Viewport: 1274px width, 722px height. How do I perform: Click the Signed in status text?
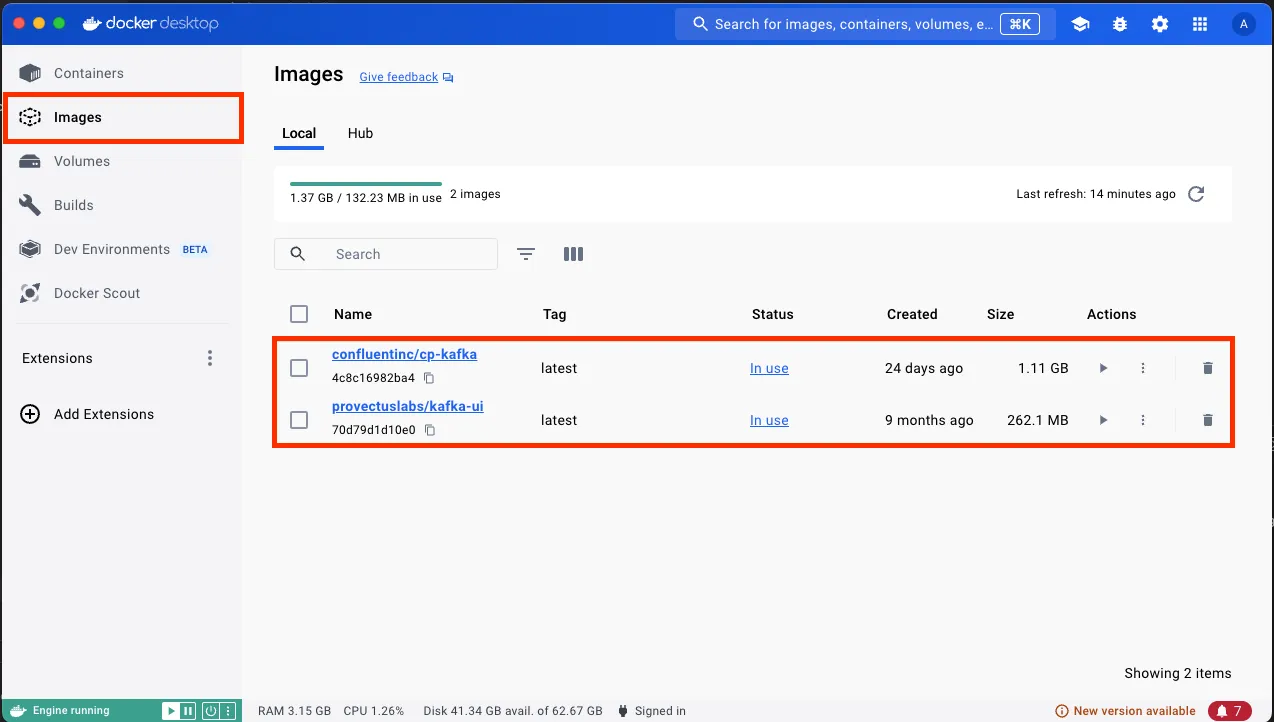pyautogui.click(x=660, y=711)
